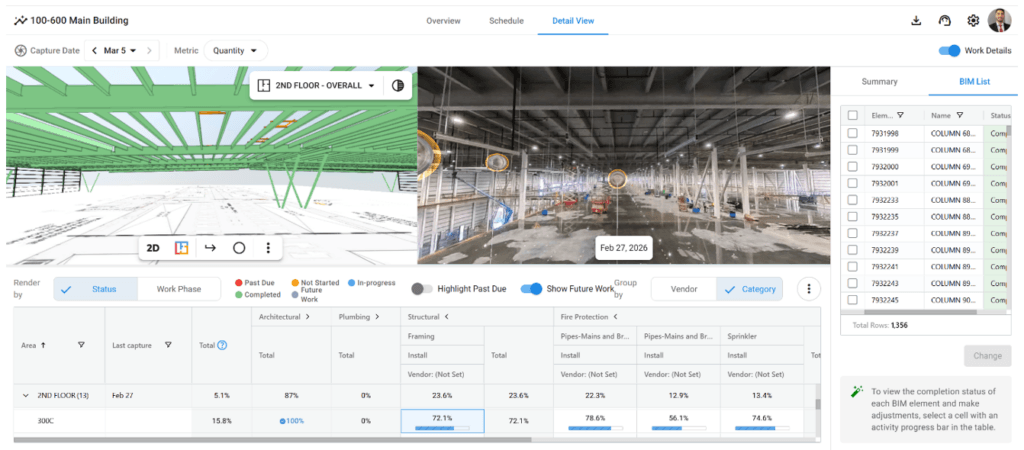Filter the Name column in BIM List
The width and height of the screenshot is (1024, 450).
pyautogui.click(x=960, y=115)
